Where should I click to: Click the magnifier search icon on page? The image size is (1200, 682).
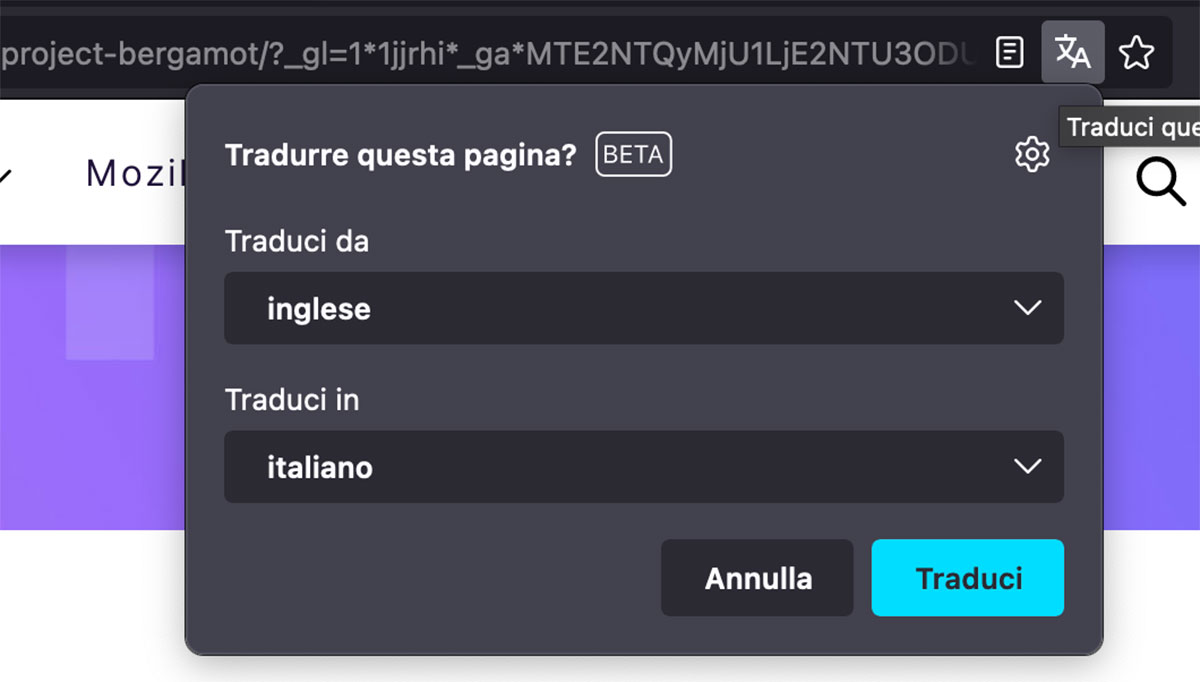1161,182
